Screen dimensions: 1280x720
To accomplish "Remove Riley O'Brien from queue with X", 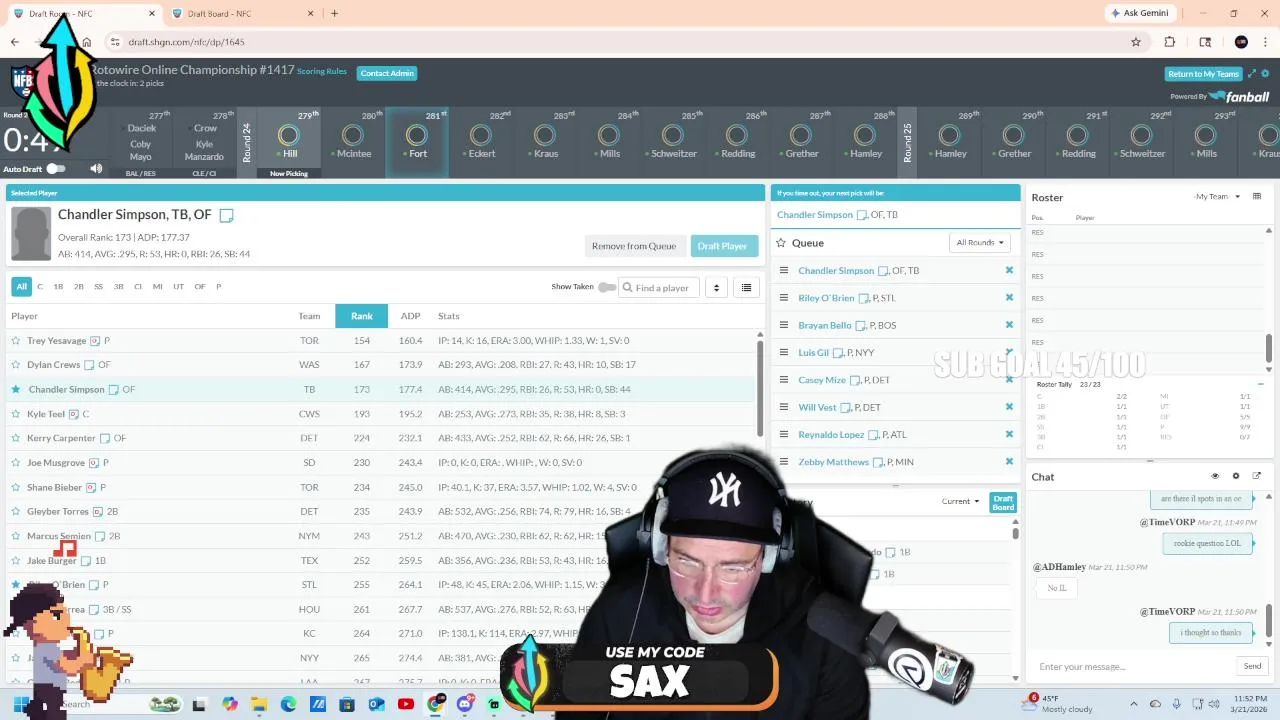I will point(1009,298).
